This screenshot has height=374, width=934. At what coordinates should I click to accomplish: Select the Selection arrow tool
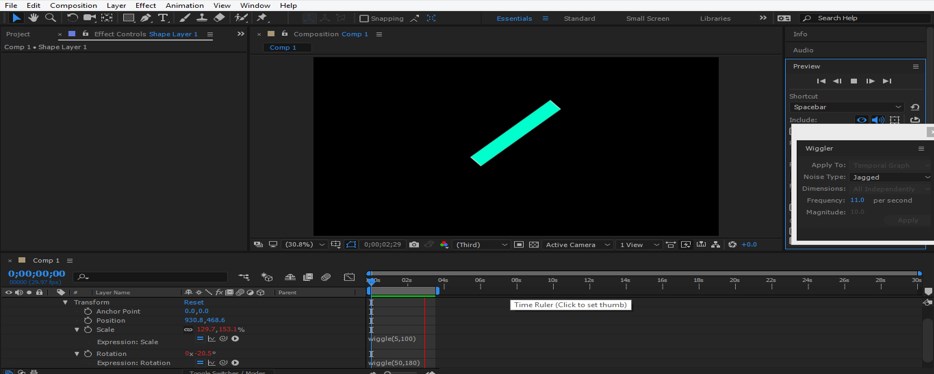[x=17, y=18]
